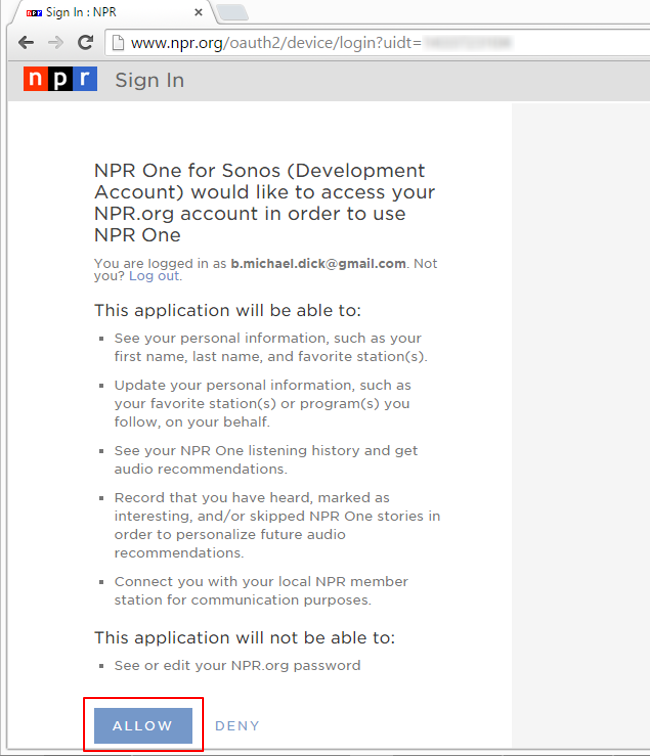Click heading 'This application will be able to:'
Viewport: 650px width, 756px height.
tap(228, 310)
